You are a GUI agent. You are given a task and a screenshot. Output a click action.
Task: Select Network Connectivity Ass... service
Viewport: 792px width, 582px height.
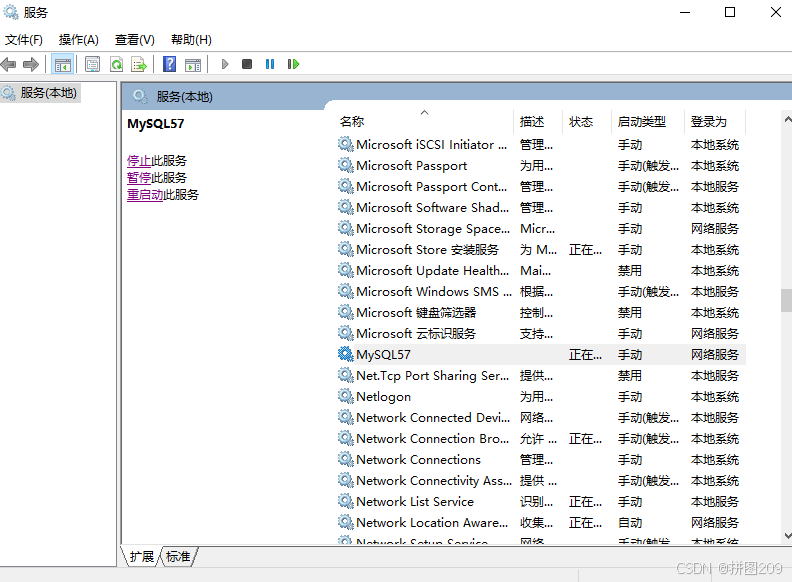540,480
